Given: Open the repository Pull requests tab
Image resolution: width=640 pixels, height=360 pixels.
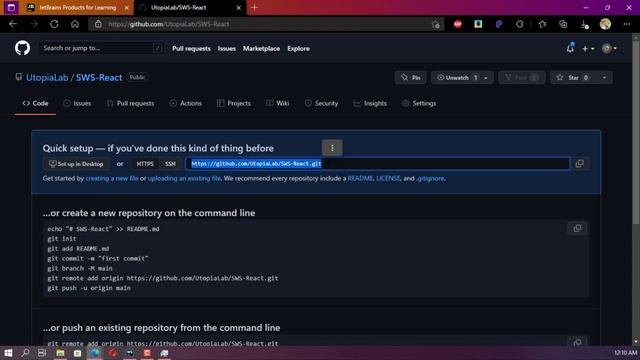Looking at the screenshot, I should point(131,103).
